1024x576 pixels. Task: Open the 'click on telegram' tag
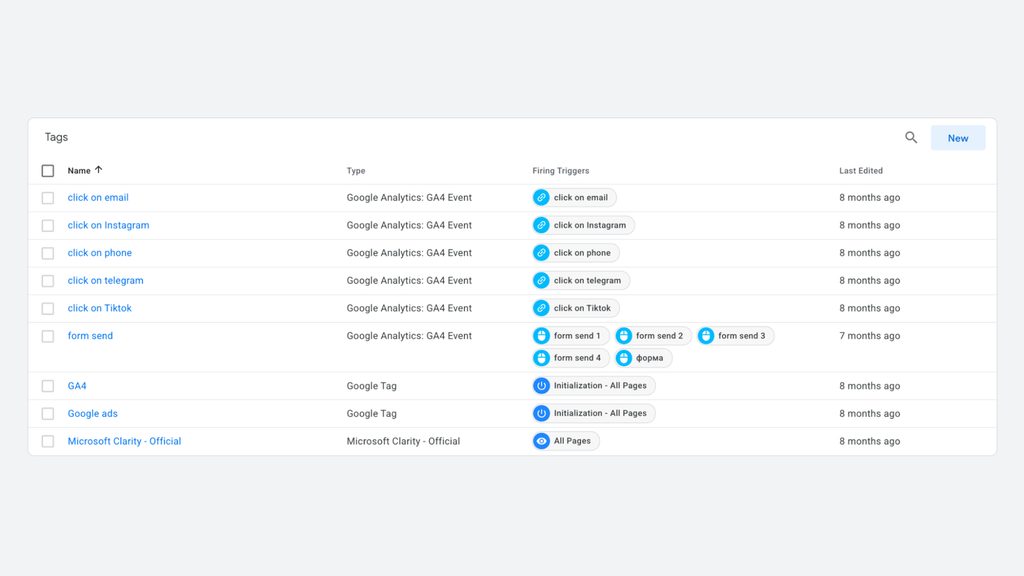[106, 280]
